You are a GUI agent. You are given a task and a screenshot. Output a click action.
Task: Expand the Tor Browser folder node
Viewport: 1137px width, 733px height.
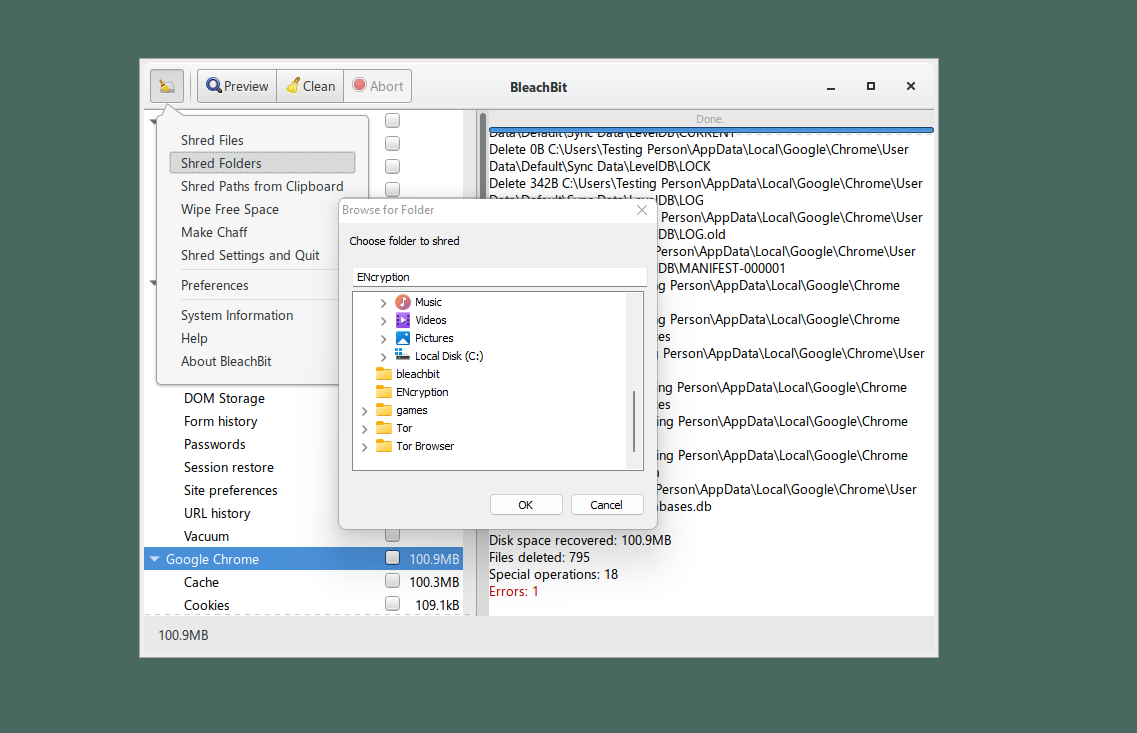click(x=365, y=447)
